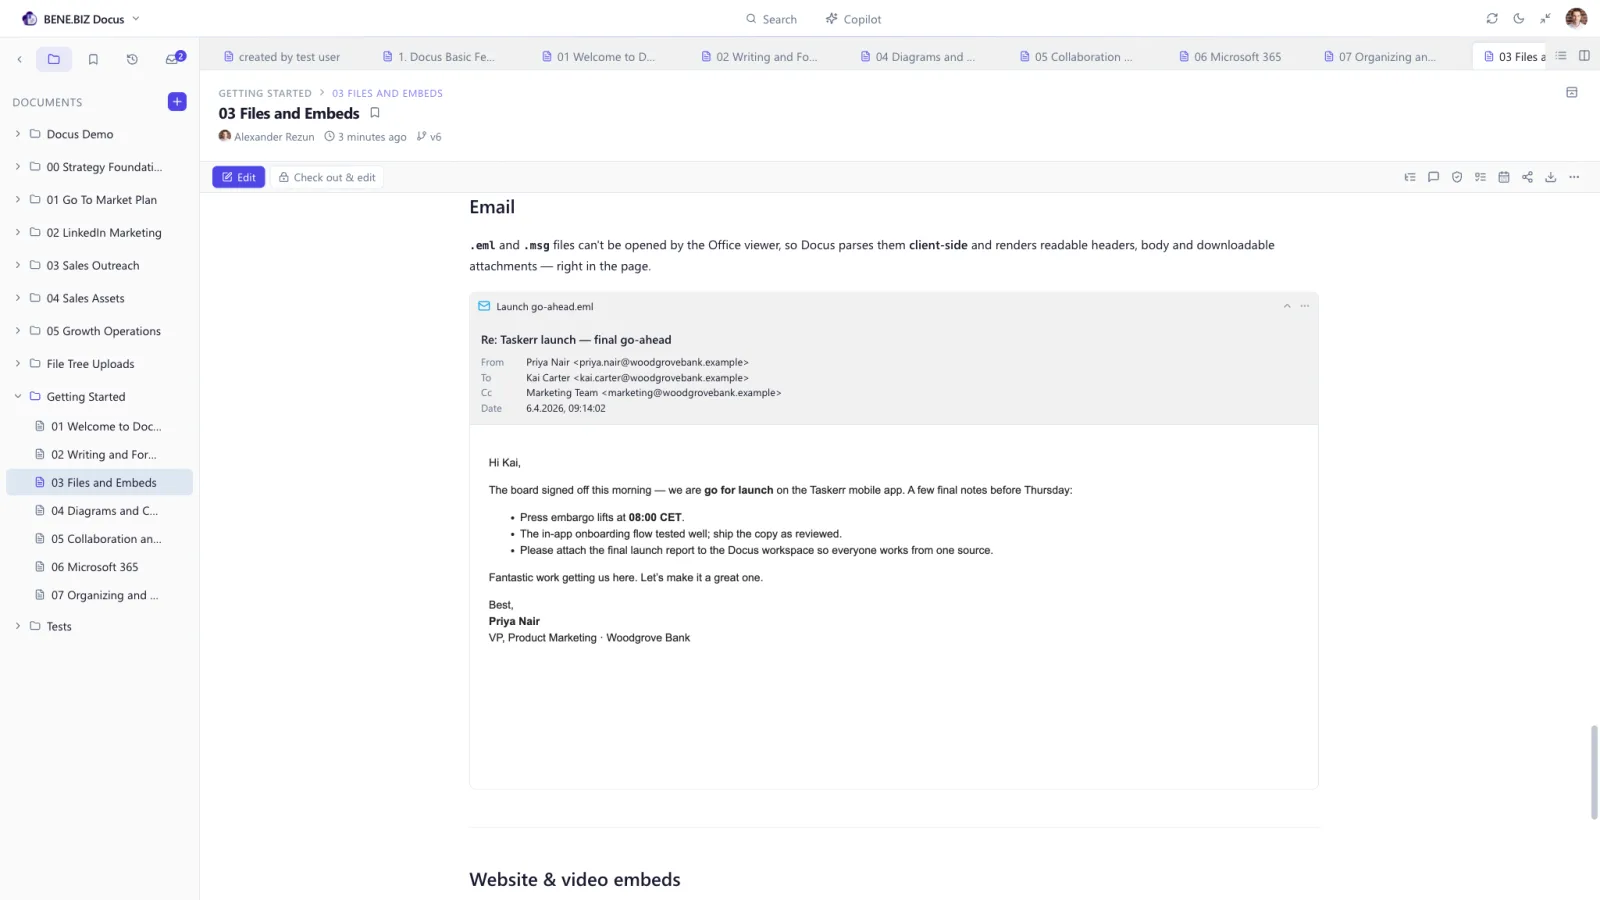Screen dimensions: 1600x900
Task: Collapse the sidebar with the back chevron
Action: (x=19, y=59)
